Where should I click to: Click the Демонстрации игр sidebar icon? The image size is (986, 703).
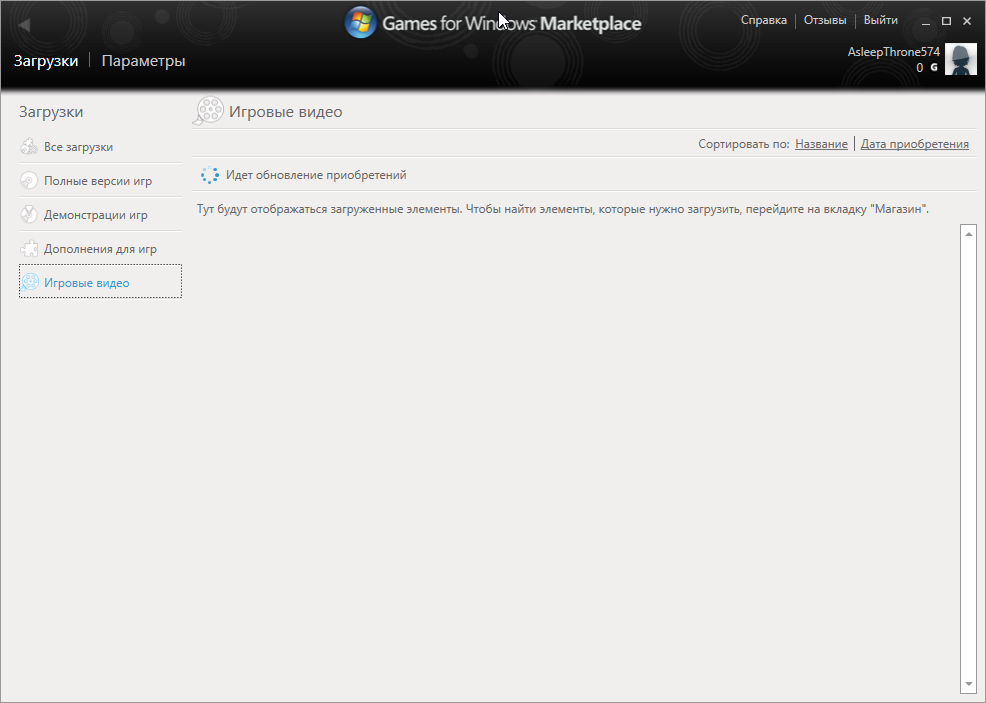pyautogui.click(x=29, y=214)
